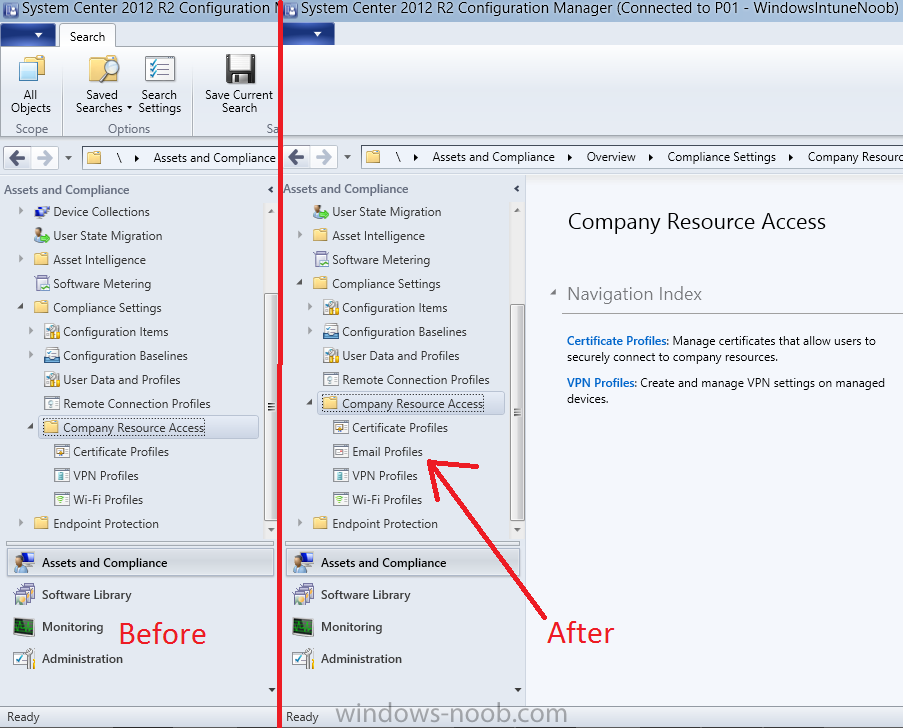Open Monitoring workspace in right window
903x728 pixels.
(x=403, y=627)
